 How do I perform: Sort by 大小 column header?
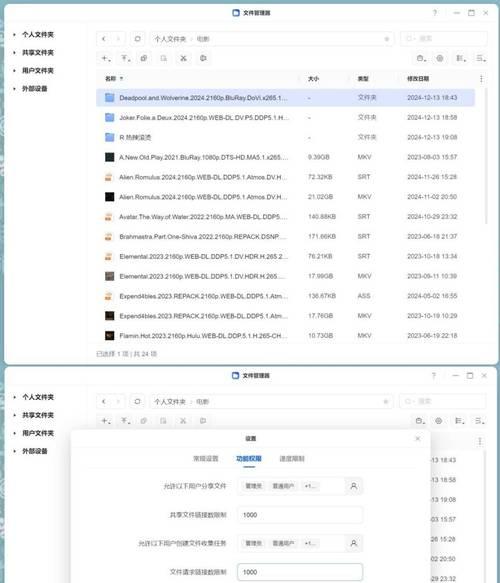coord(313,78)
